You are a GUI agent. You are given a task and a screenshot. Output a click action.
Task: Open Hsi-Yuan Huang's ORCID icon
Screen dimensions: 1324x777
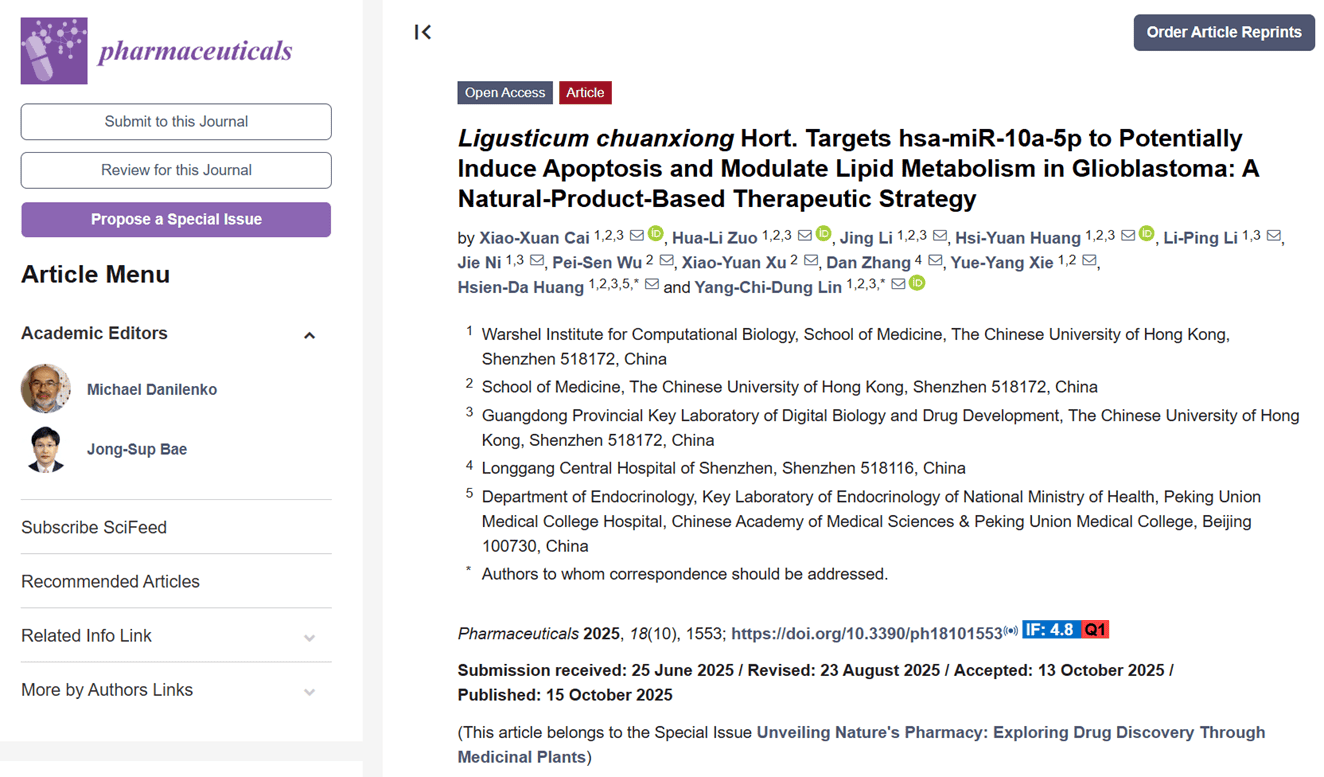point(1146,233)
